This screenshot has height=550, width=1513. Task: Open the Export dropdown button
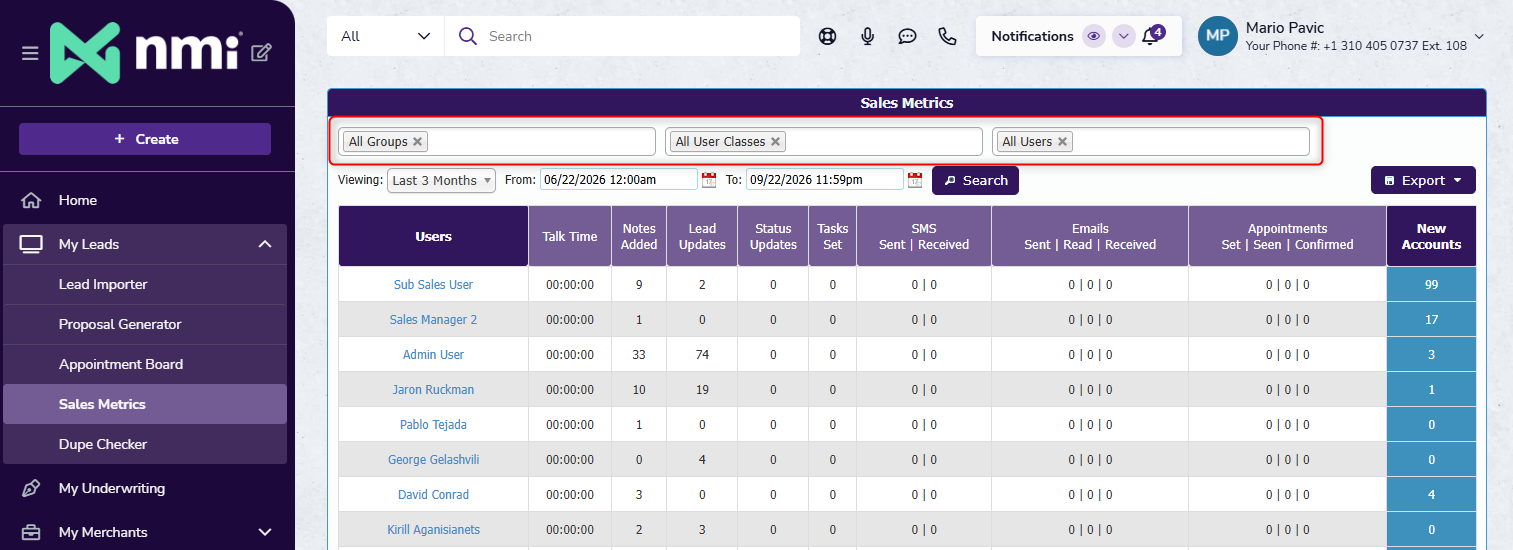1423,180
